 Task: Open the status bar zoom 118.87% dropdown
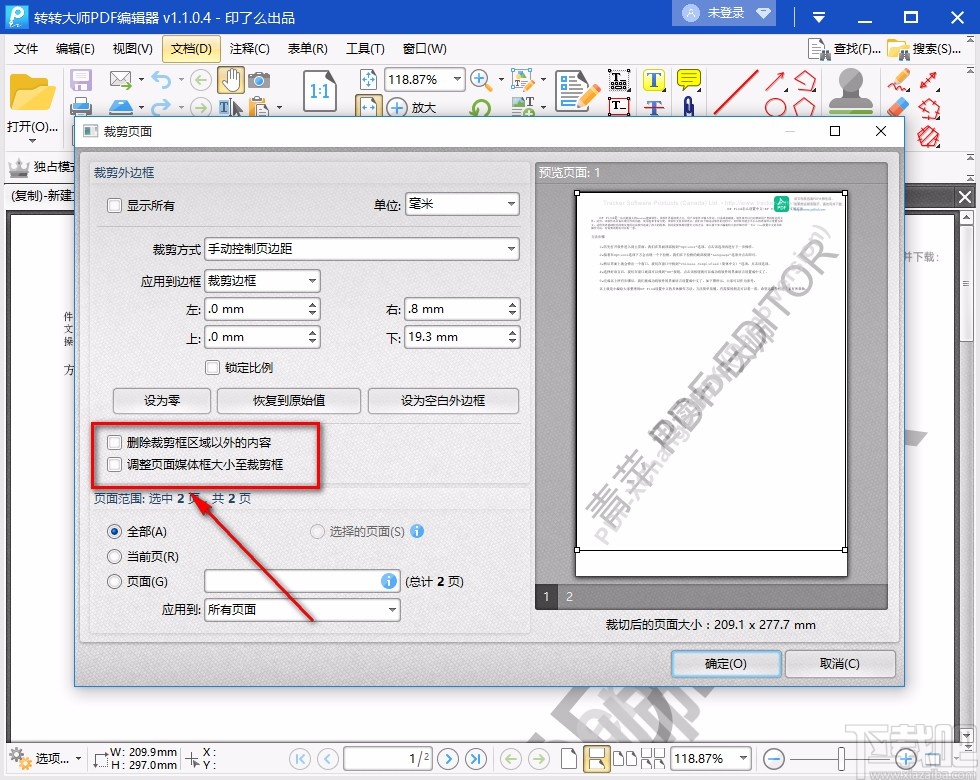point(743,759)
